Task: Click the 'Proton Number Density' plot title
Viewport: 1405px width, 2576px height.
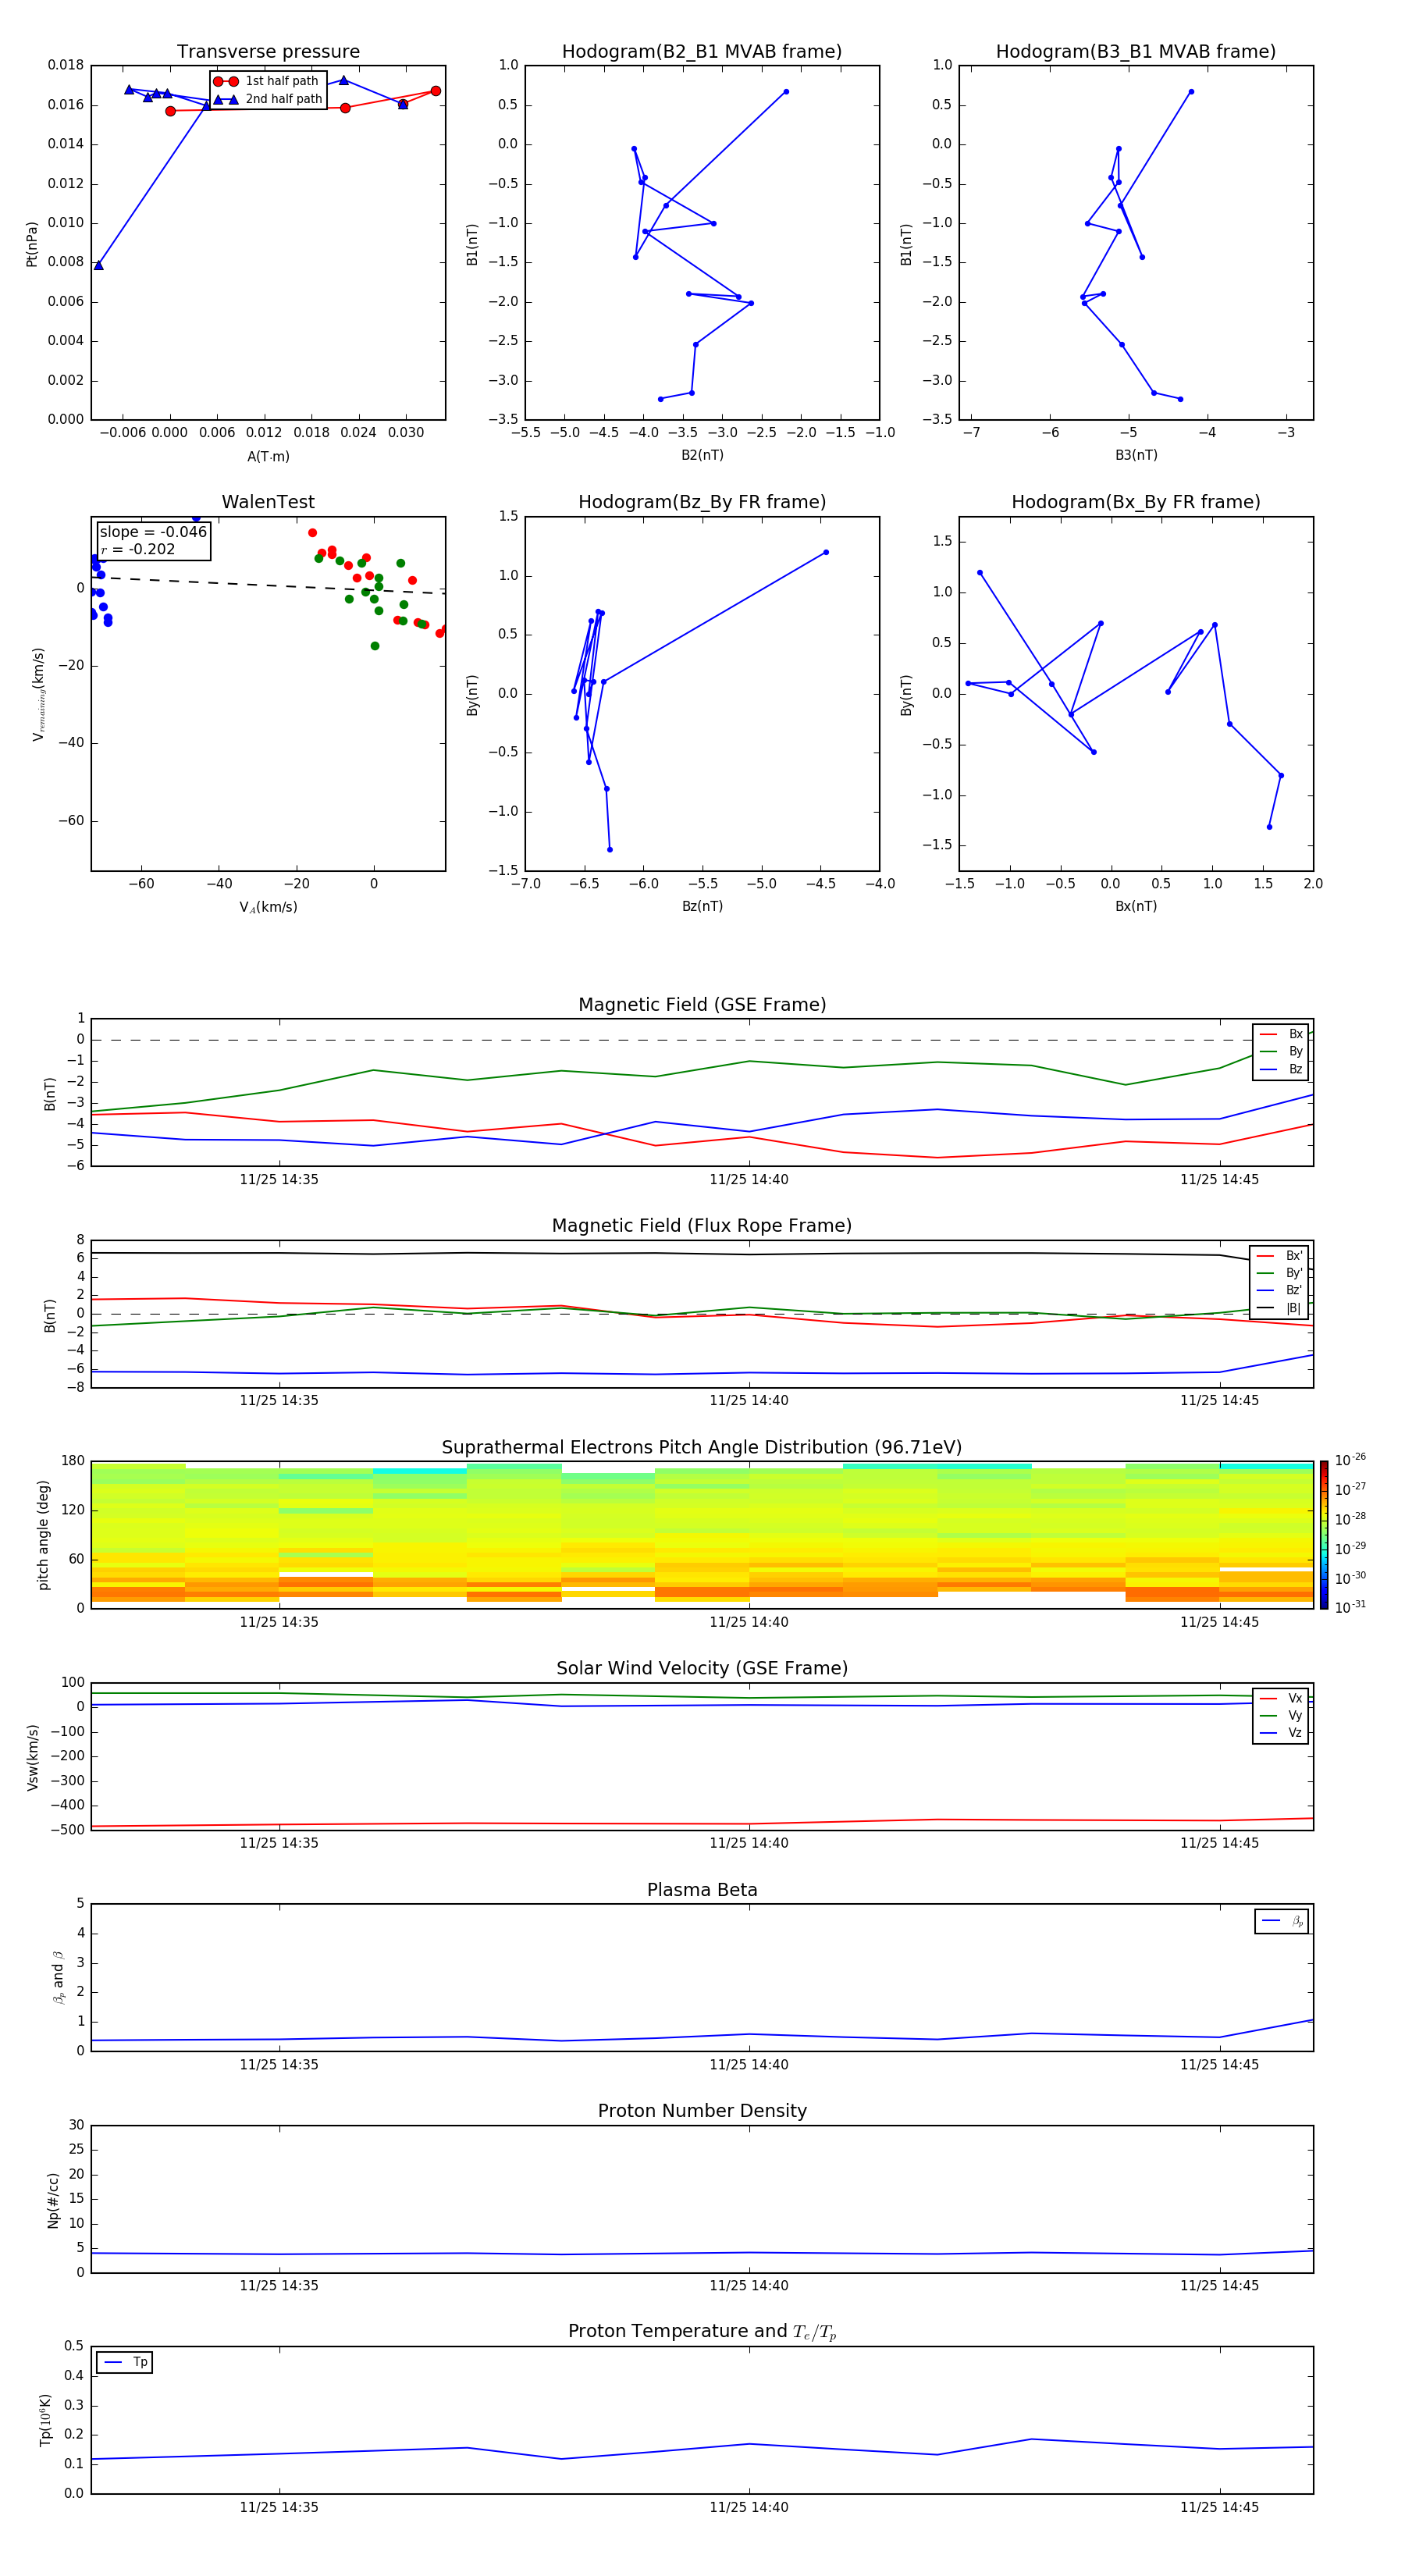Action: tap(702, 2111)
